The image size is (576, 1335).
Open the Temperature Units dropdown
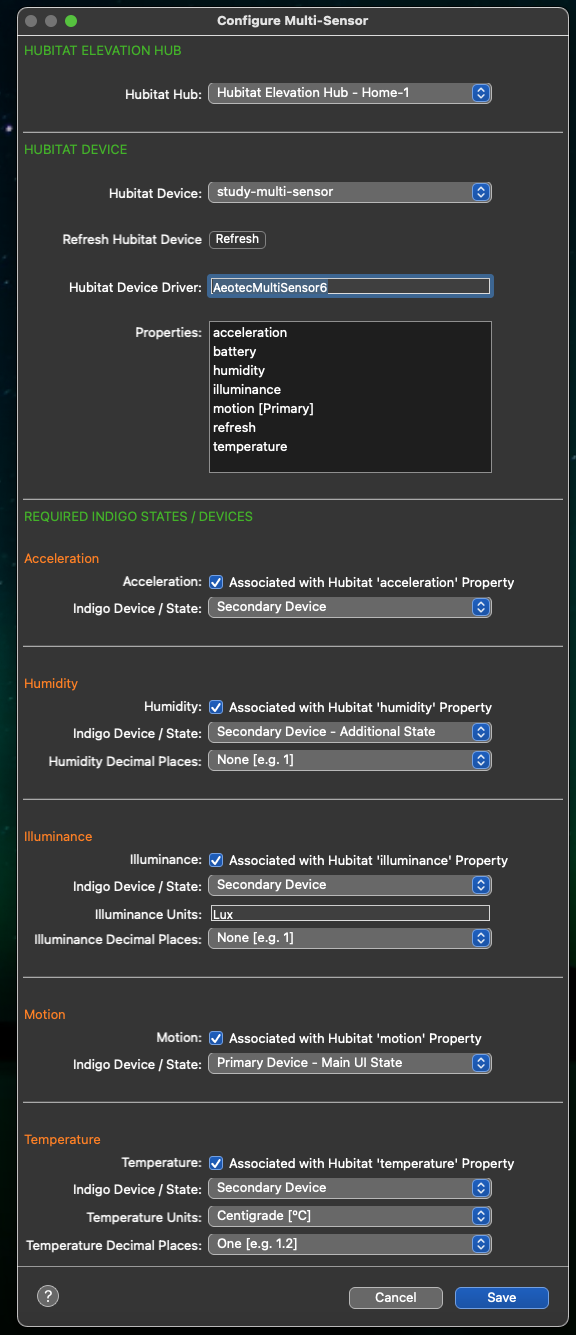coord(350,1216)
